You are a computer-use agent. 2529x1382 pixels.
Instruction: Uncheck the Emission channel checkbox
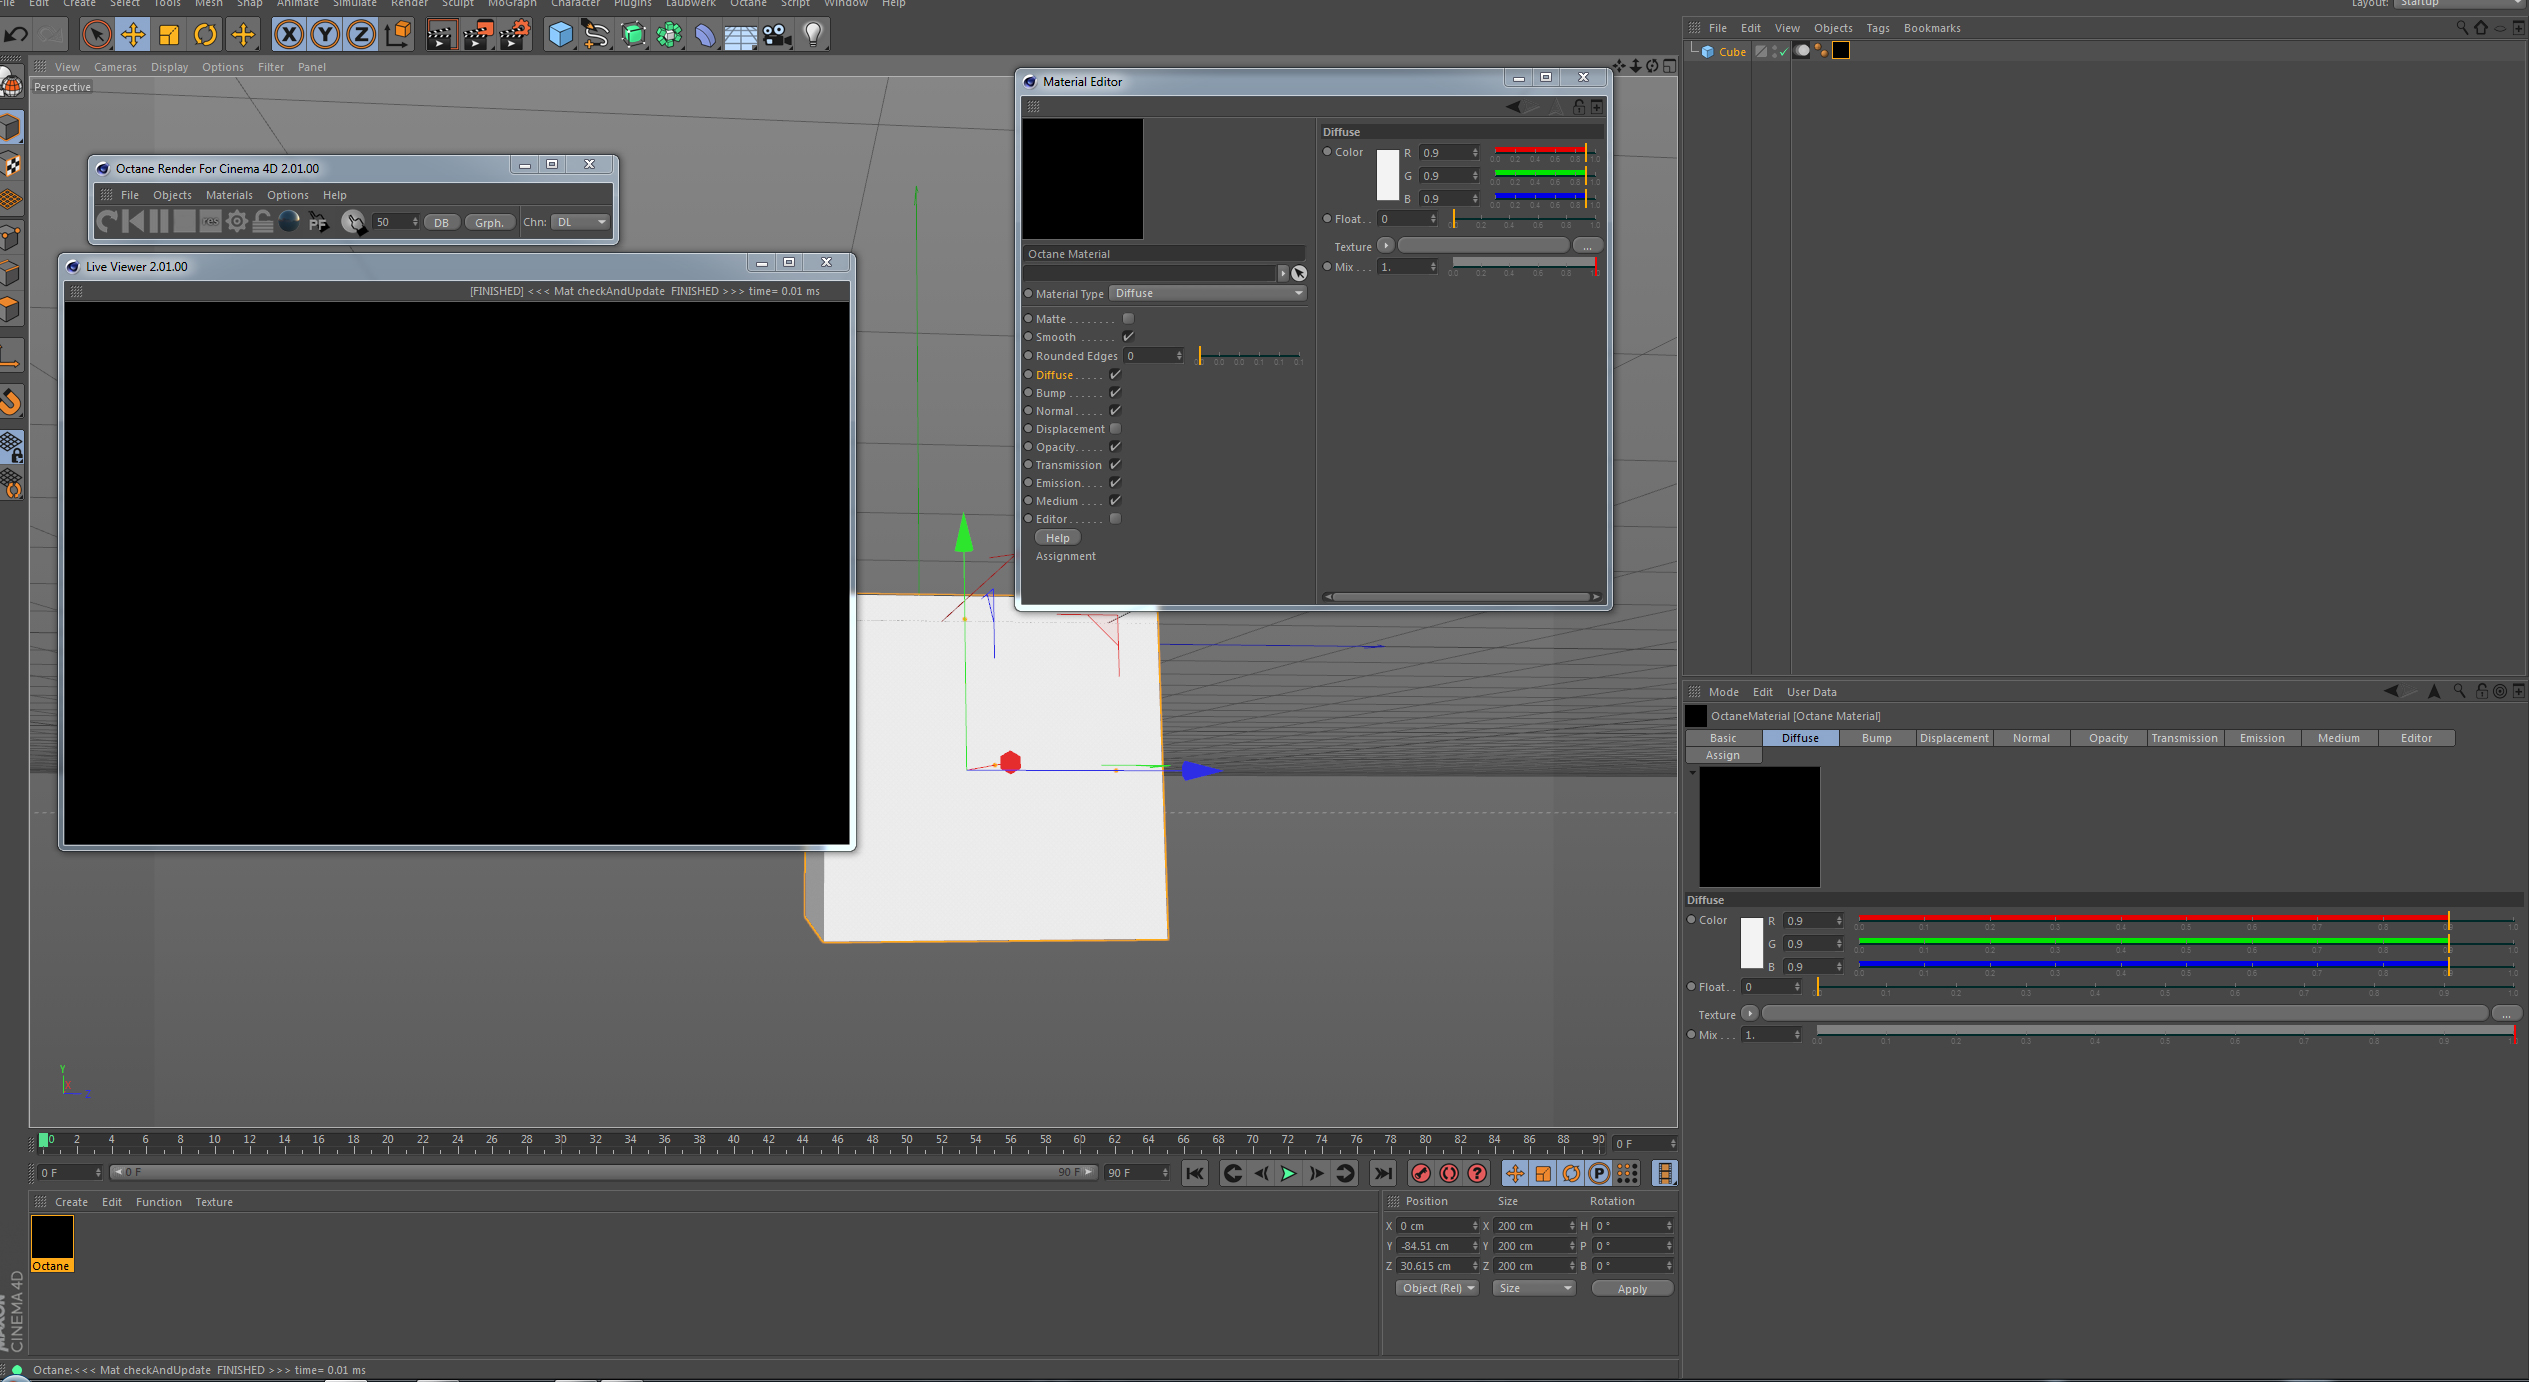[x=1115, y=483]
